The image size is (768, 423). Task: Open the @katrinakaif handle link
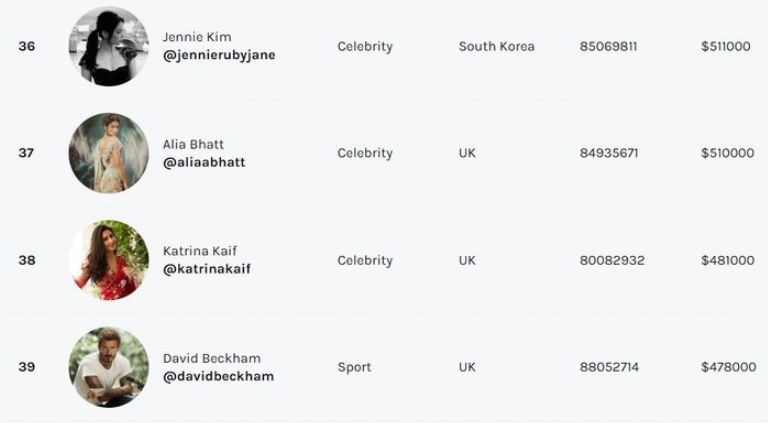tap(207, 269)
